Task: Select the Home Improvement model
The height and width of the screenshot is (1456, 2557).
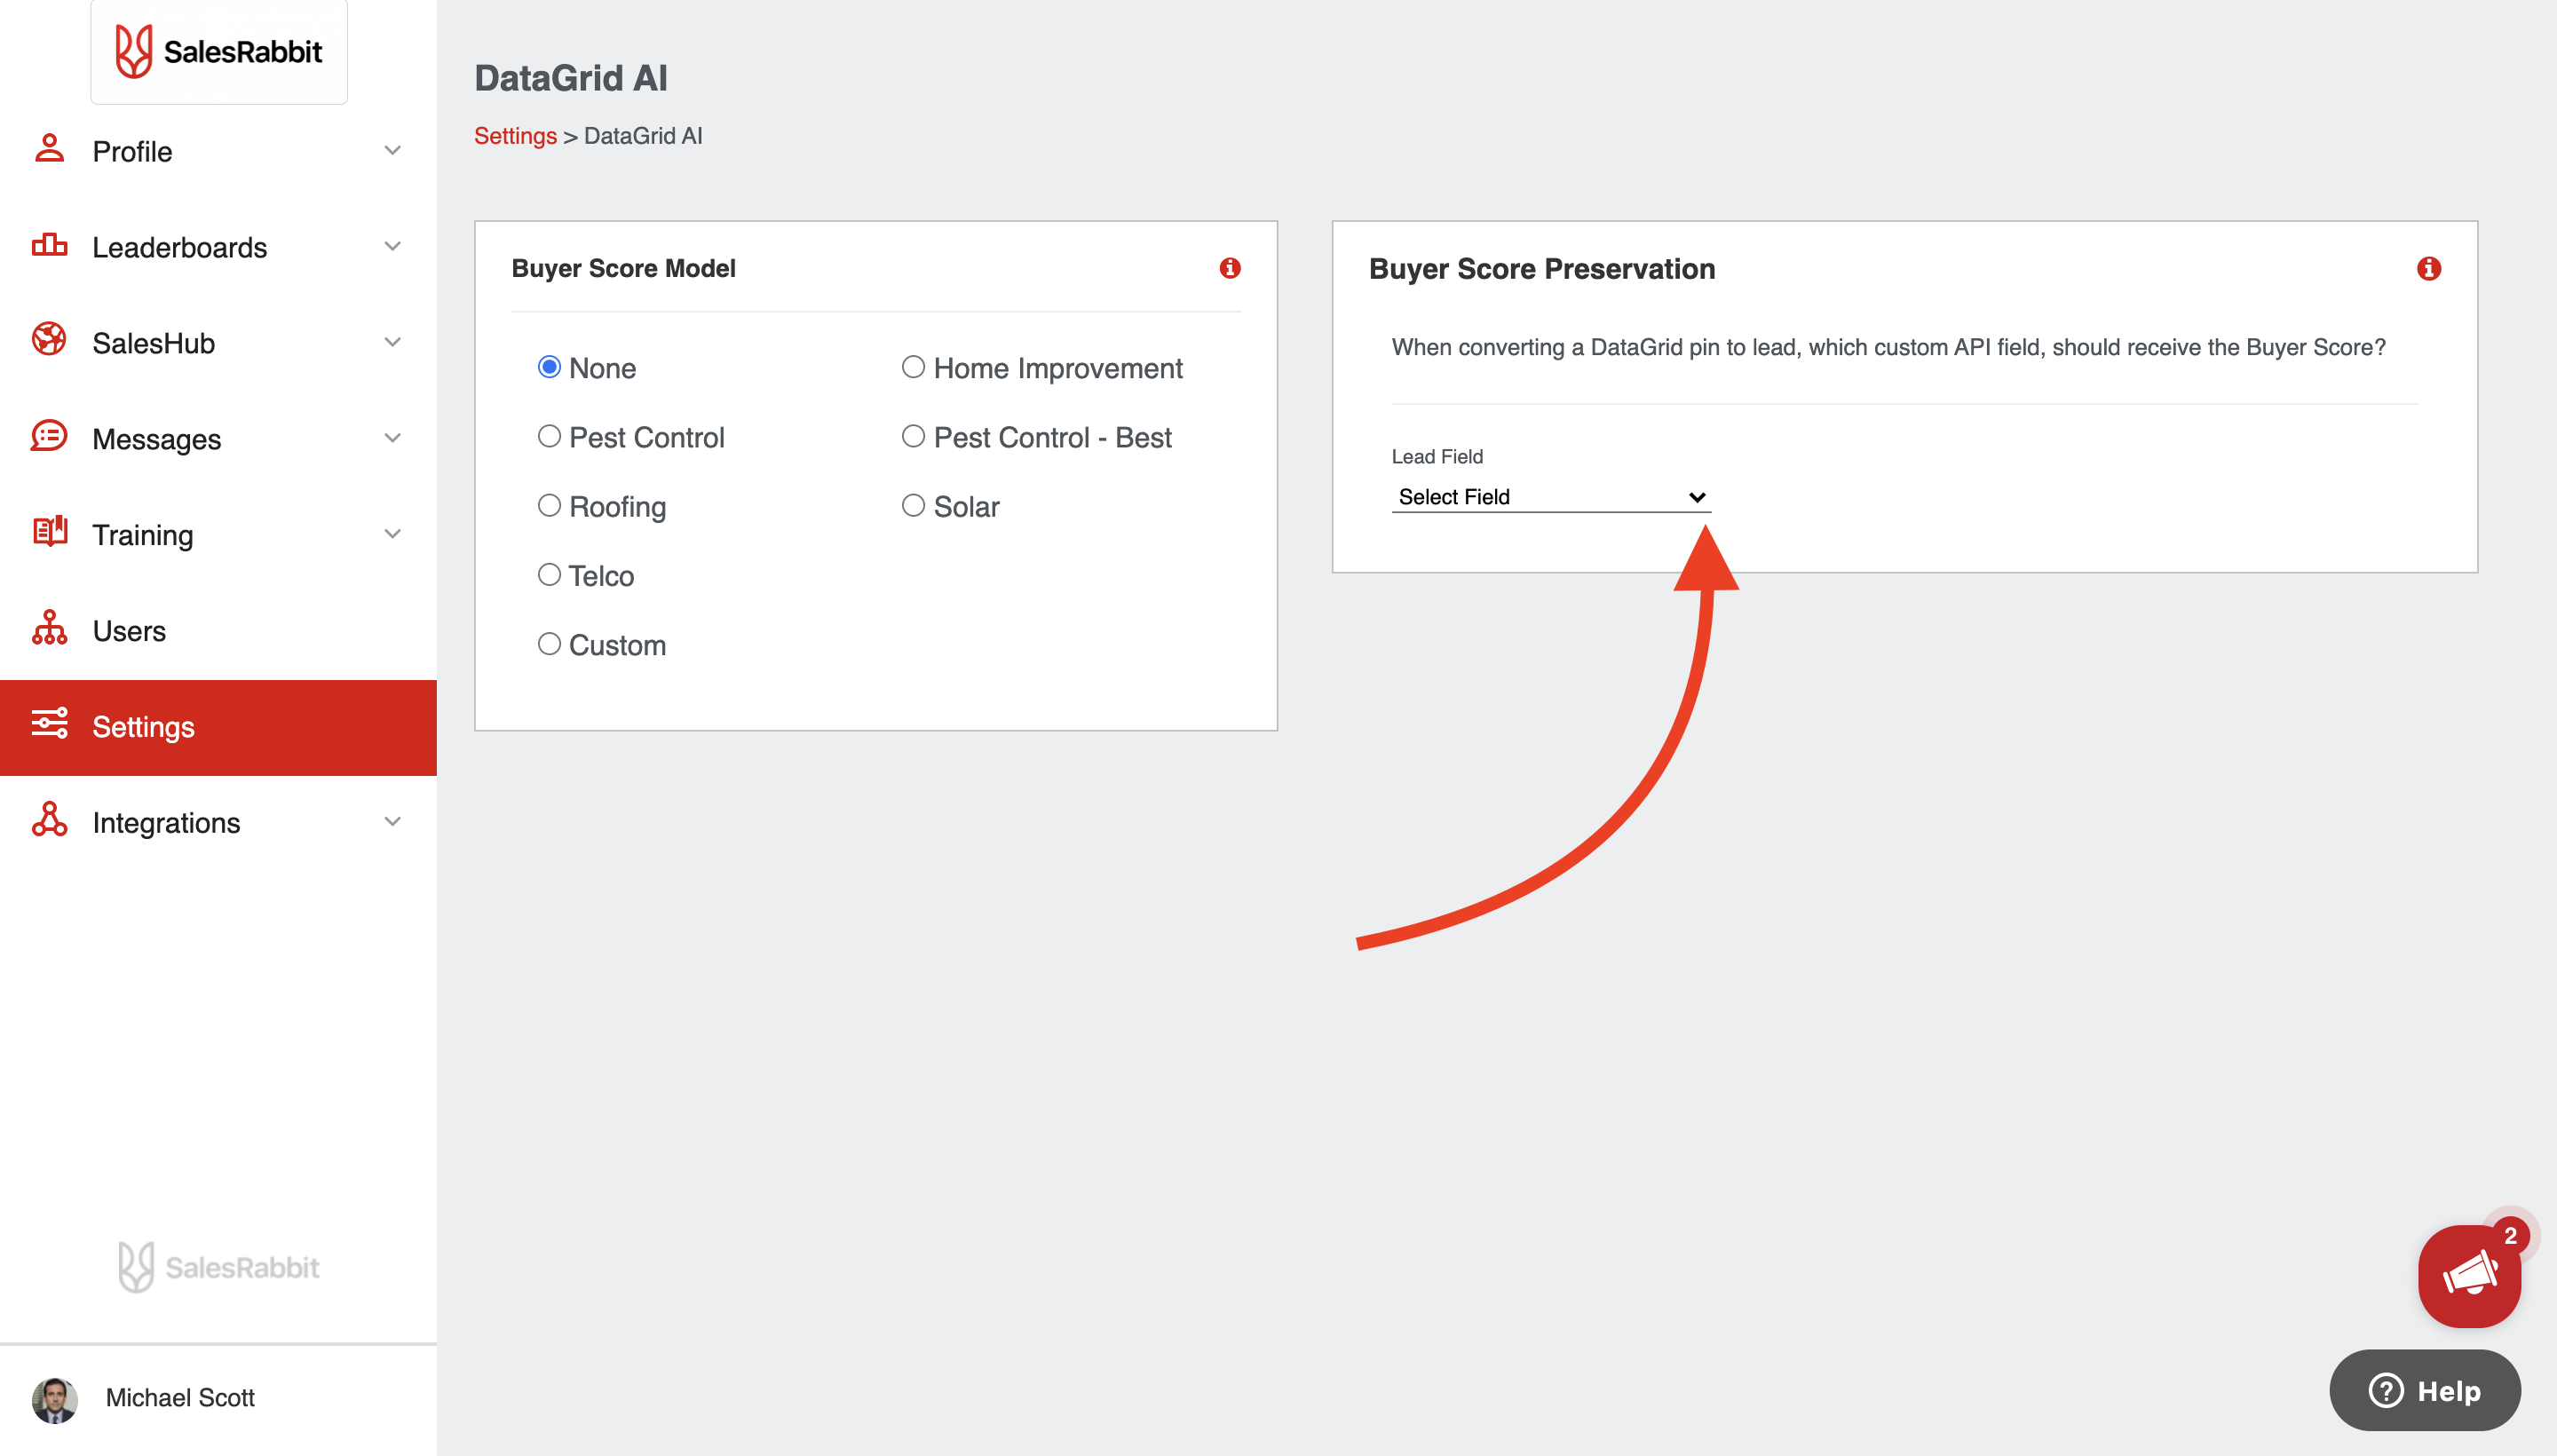Action: (x=913, y=367)
